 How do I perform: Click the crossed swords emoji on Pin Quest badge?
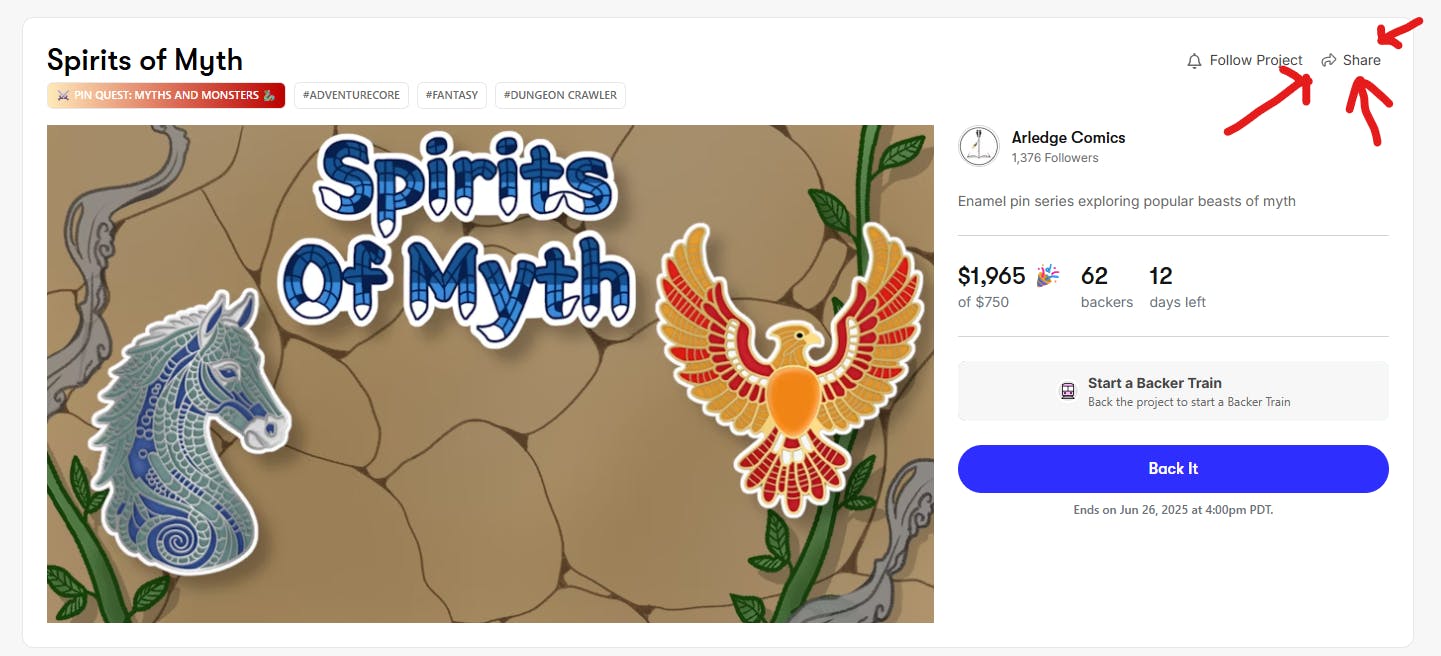coord(63,96)
